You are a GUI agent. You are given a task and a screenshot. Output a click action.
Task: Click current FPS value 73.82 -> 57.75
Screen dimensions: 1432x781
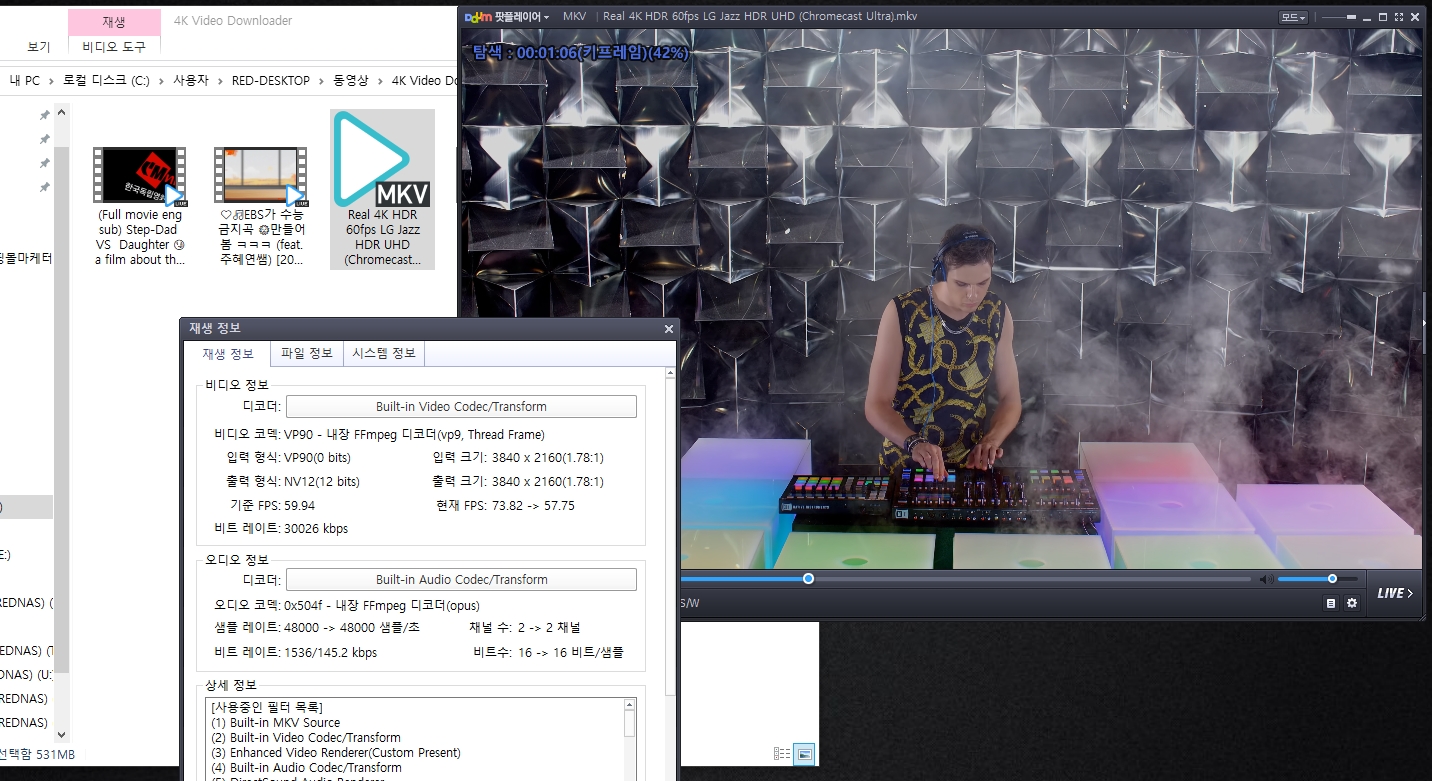533,506
